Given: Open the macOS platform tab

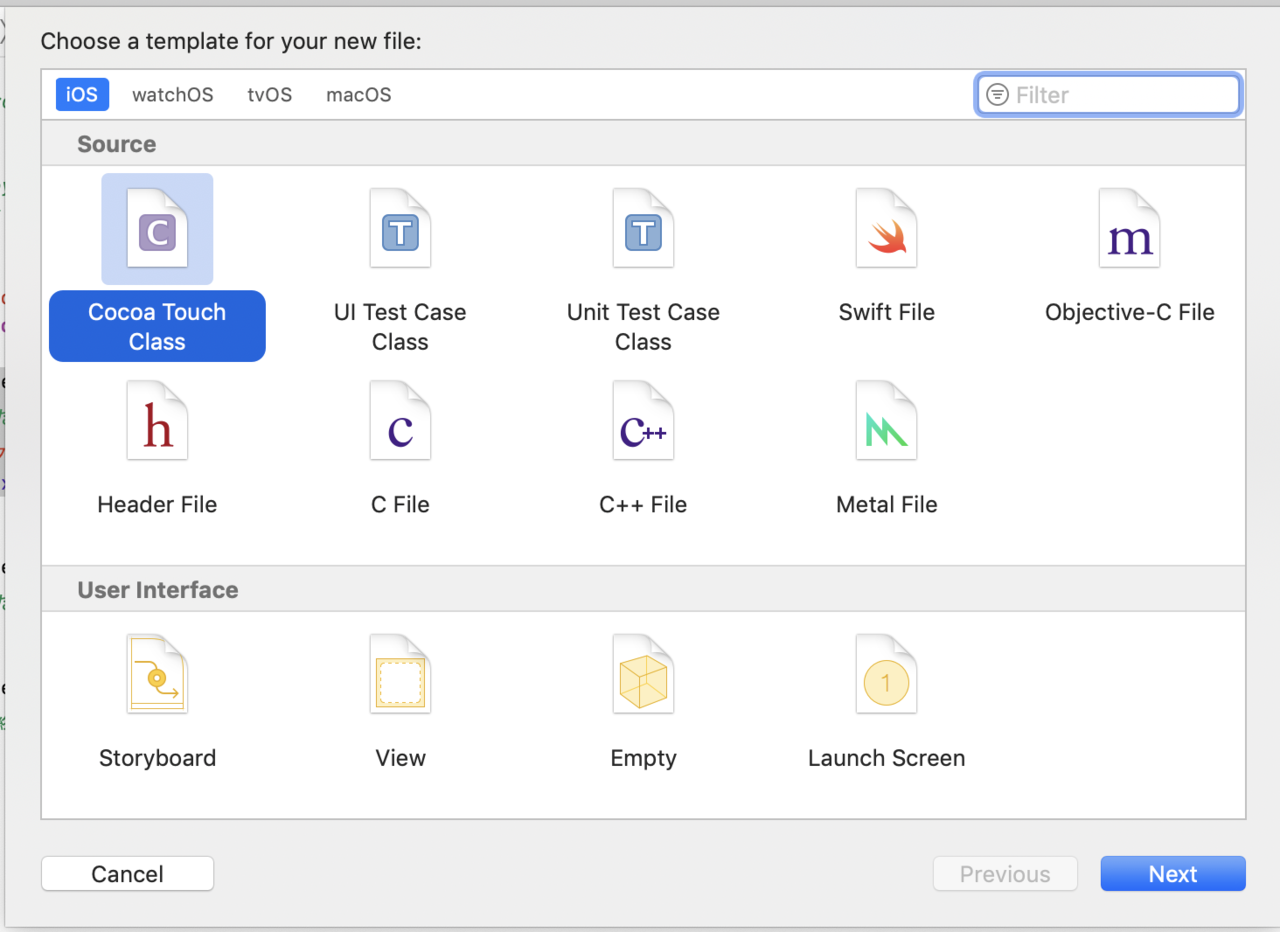Looking at the screenshot, I should point(358,95).
